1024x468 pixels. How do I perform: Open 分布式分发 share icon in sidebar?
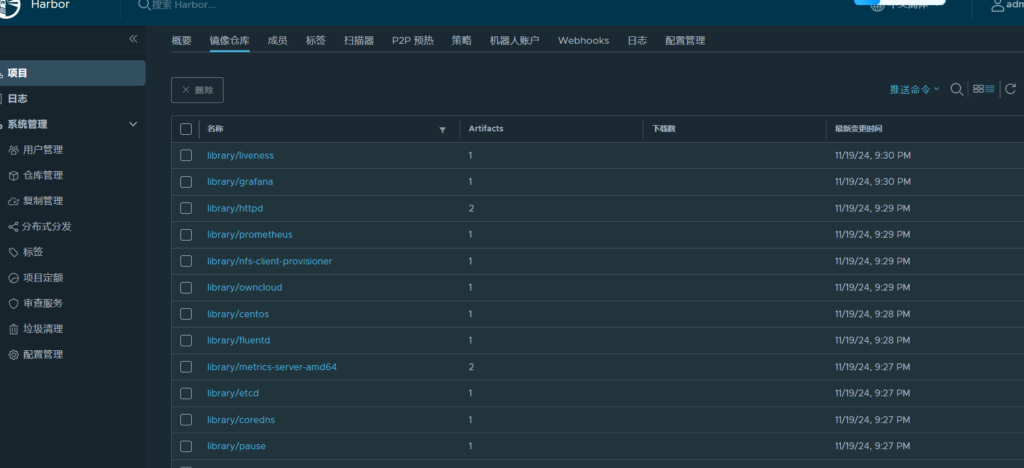pyautogui.click(x=13, y=227)
